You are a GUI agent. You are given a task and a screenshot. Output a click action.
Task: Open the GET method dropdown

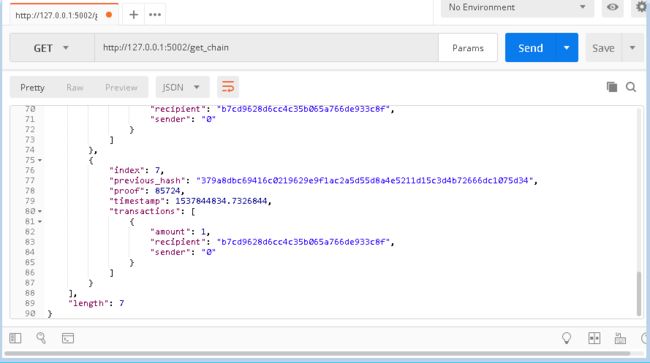(52, 48)
